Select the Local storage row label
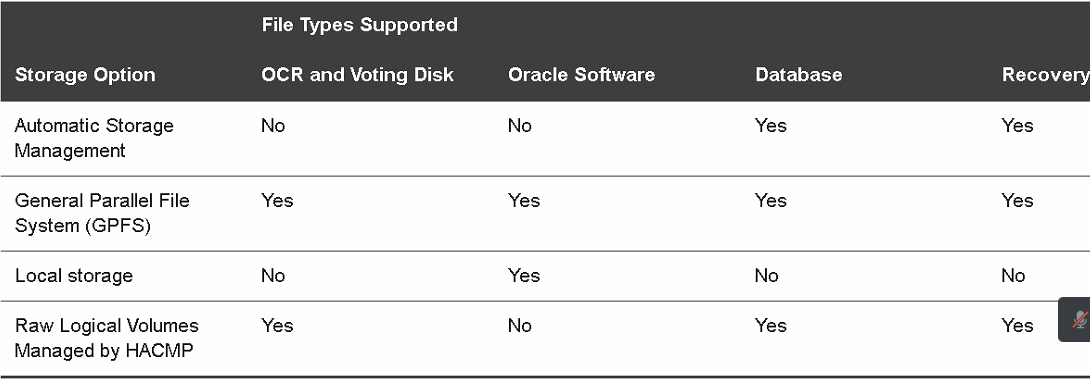 [x=74, y=276]
